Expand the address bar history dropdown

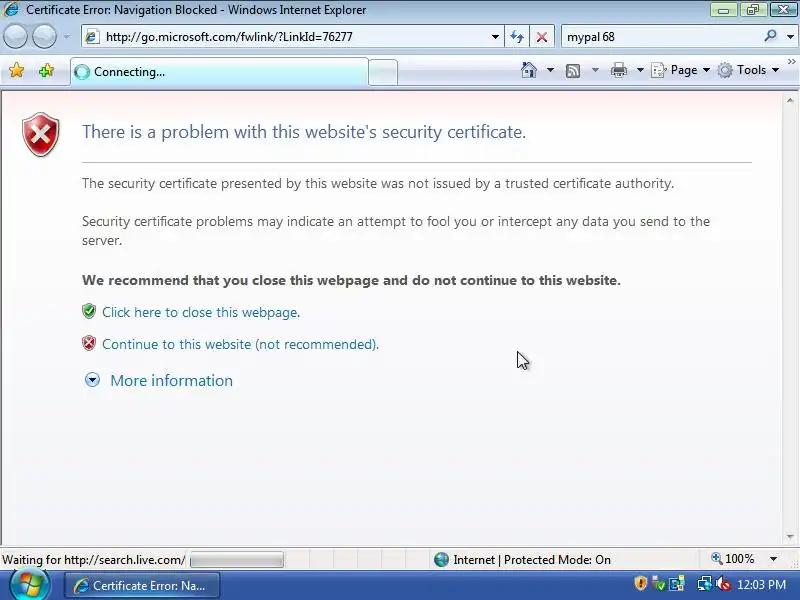pos(494,37)
